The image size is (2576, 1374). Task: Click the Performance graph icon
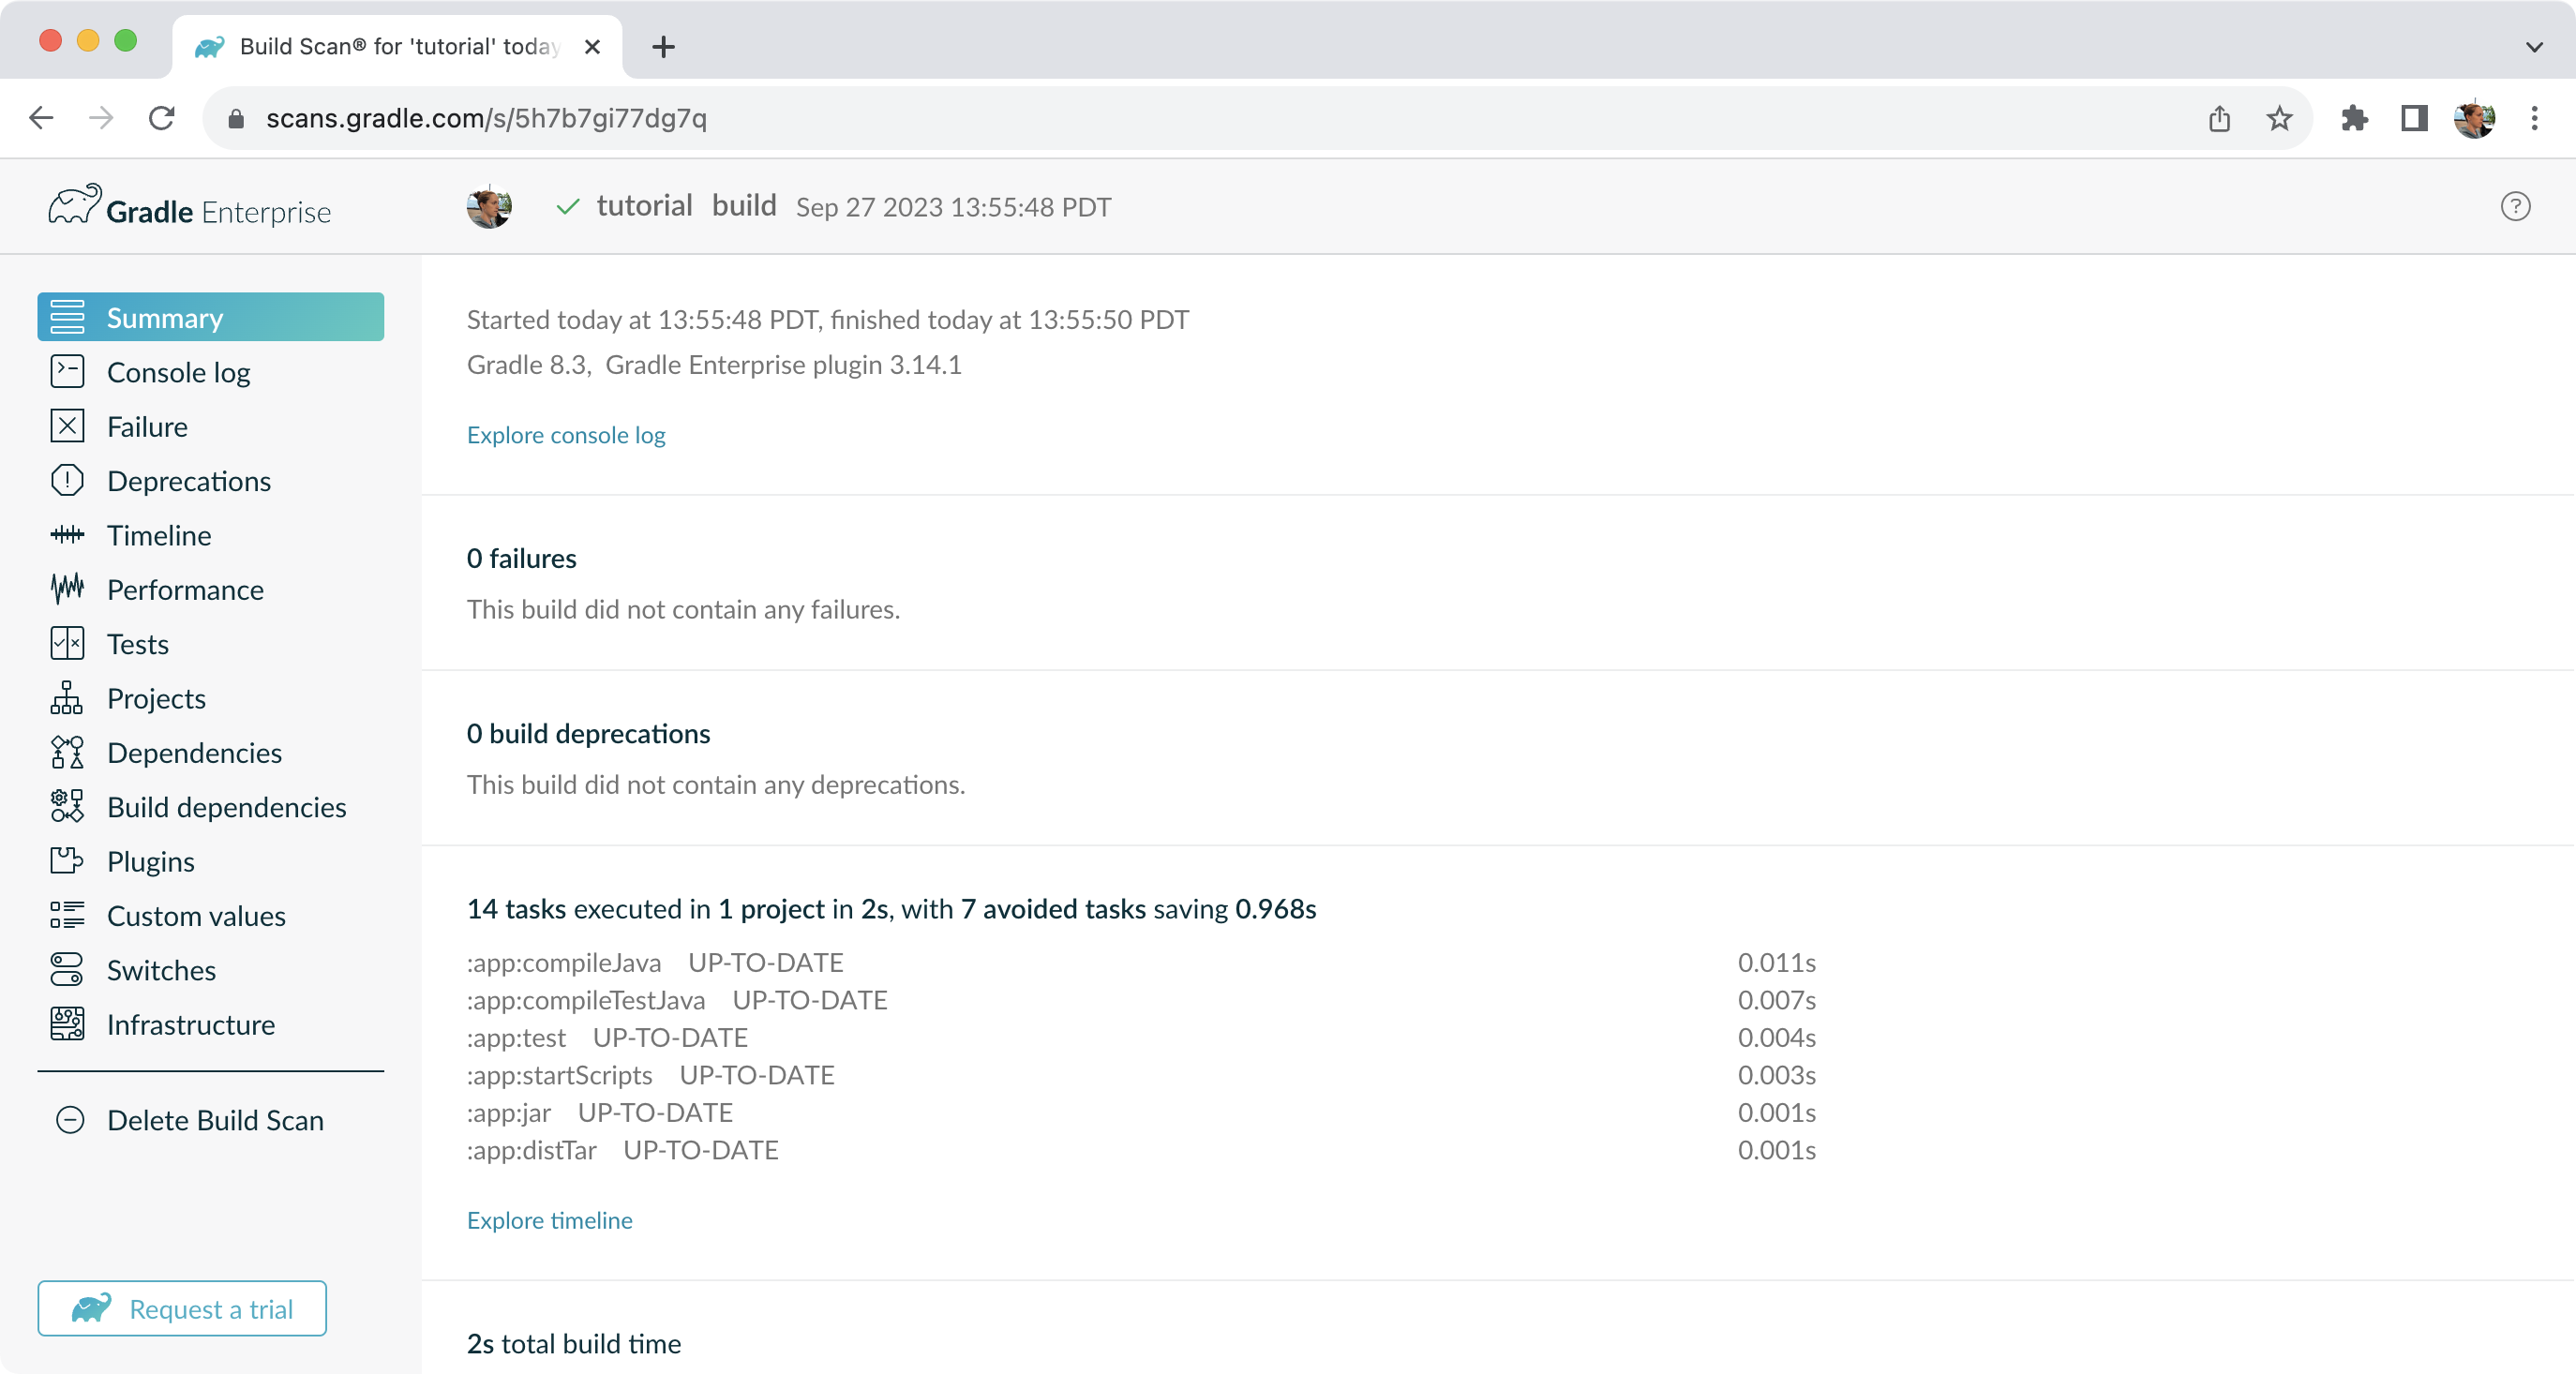point(67,589)
